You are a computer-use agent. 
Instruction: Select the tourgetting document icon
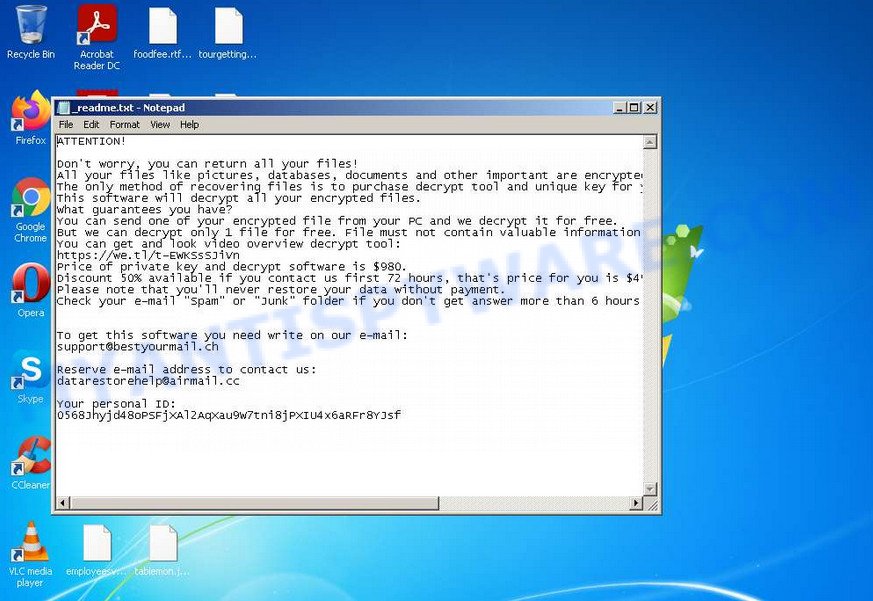[228, 28]
